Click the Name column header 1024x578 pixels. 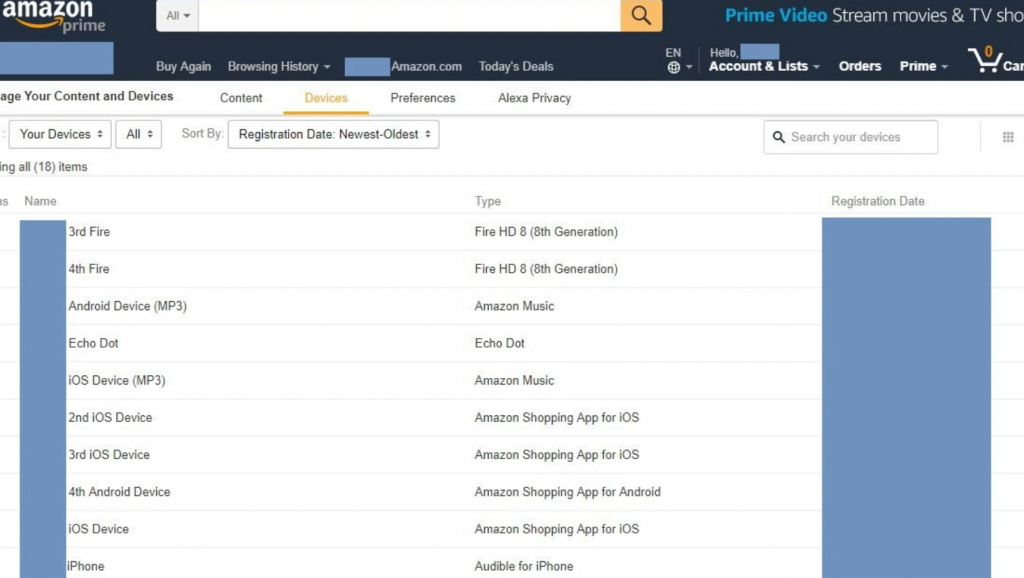click(40, 201)
